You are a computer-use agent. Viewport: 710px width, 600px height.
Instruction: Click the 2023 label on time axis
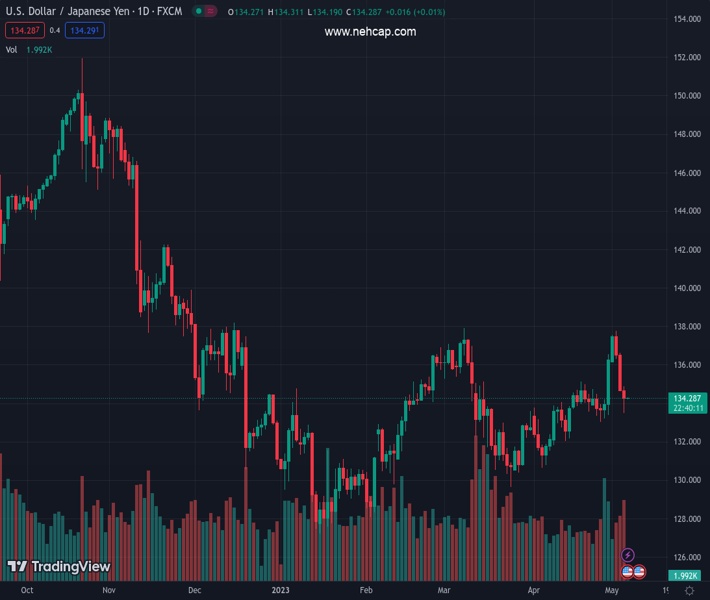[x=282, y=591]
